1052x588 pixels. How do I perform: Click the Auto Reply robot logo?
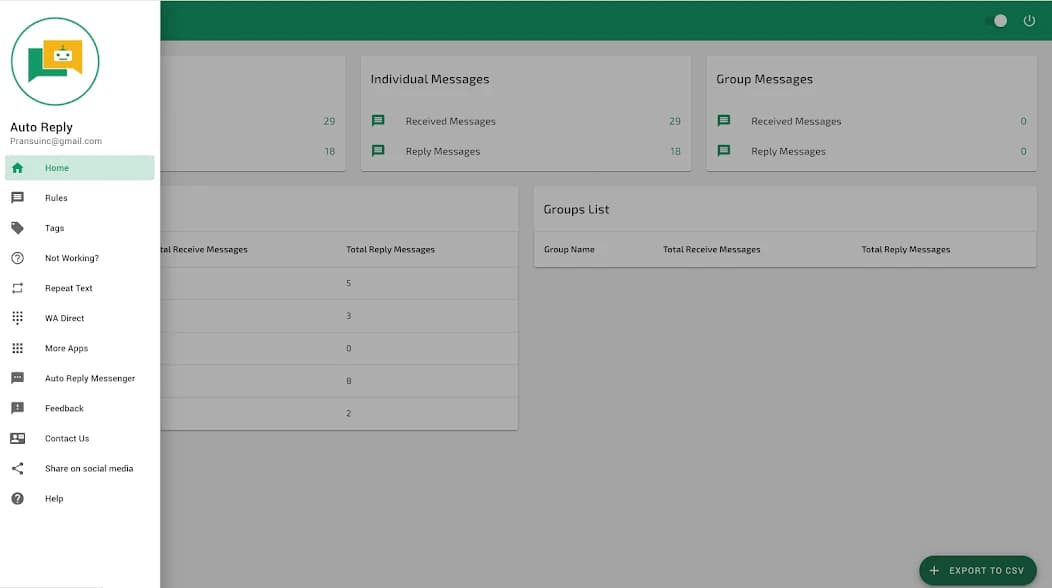point(55,61)
